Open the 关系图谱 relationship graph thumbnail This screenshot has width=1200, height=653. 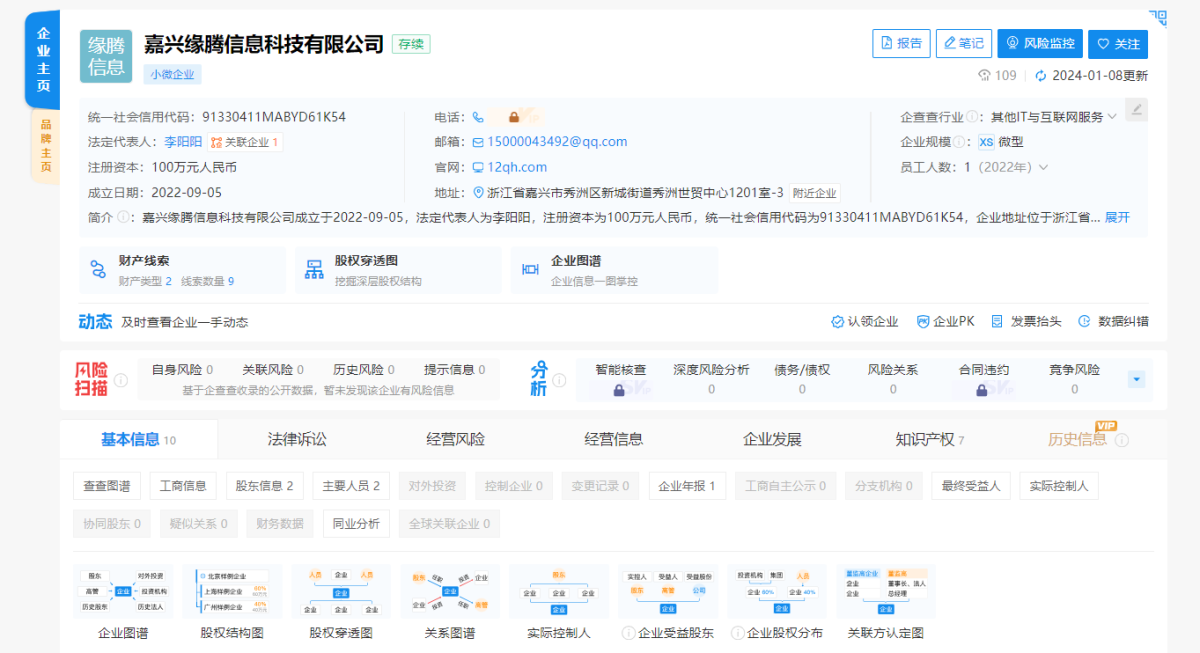coord(448,591)
